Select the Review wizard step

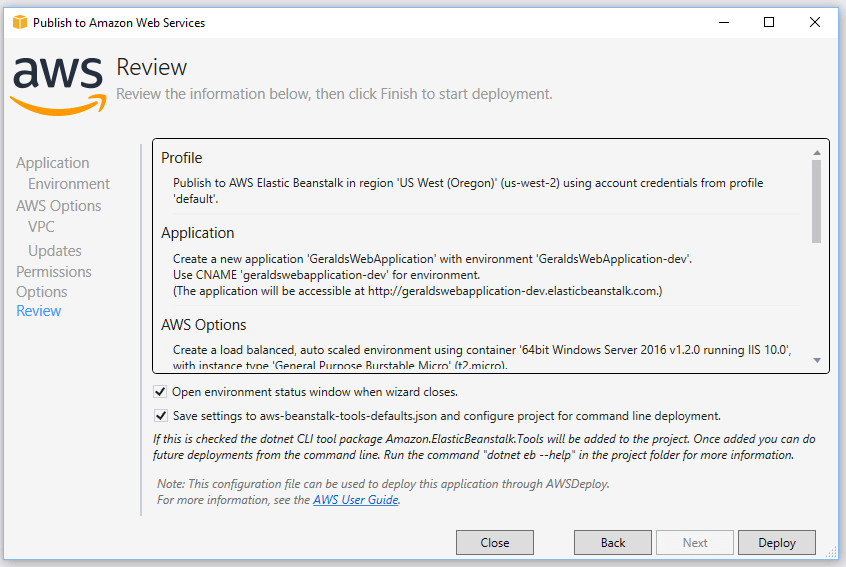39,311
